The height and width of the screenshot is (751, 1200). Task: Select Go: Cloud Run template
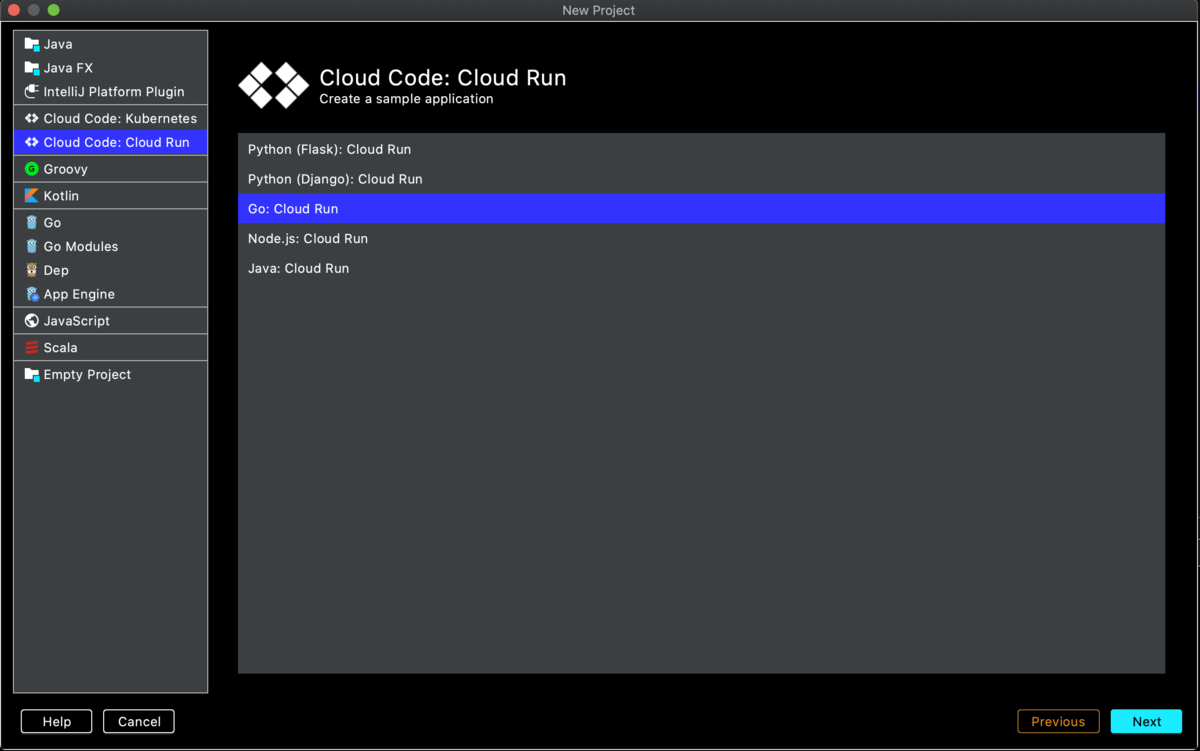click(x=701, y=209)
